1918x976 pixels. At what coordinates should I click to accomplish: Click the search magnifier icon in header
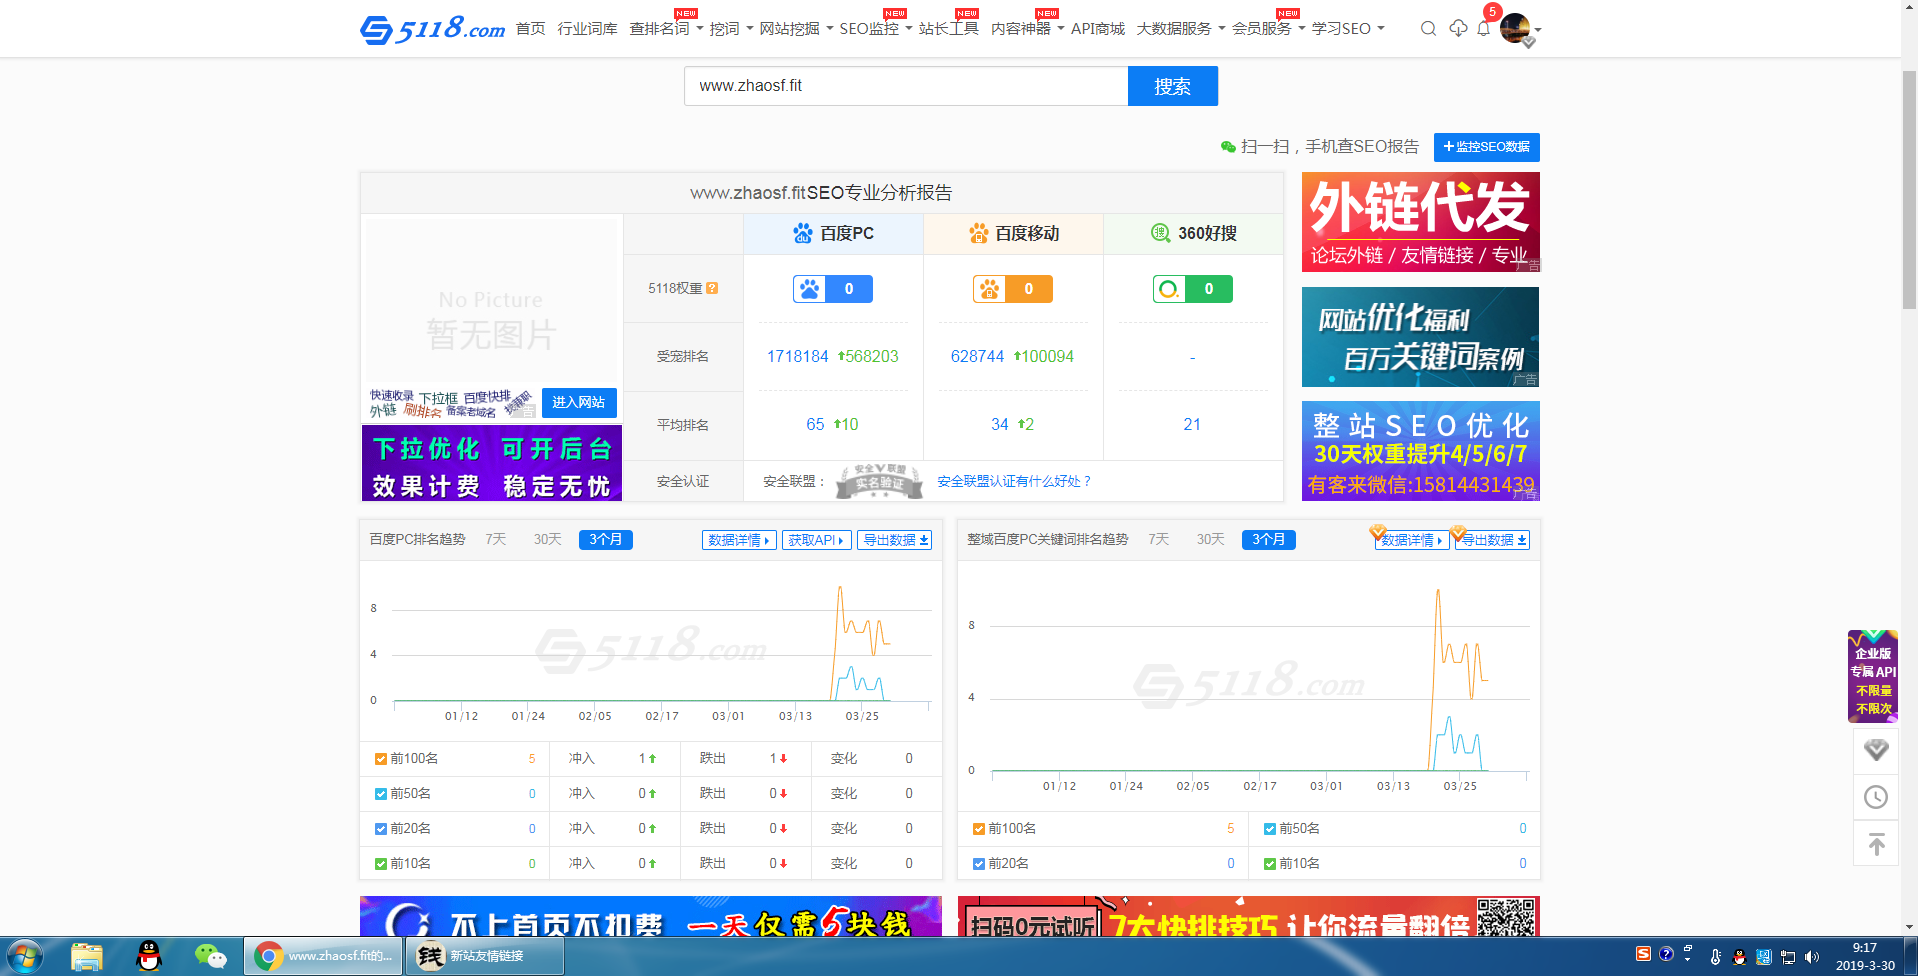pyautogui.click(x=1428, y=29)
